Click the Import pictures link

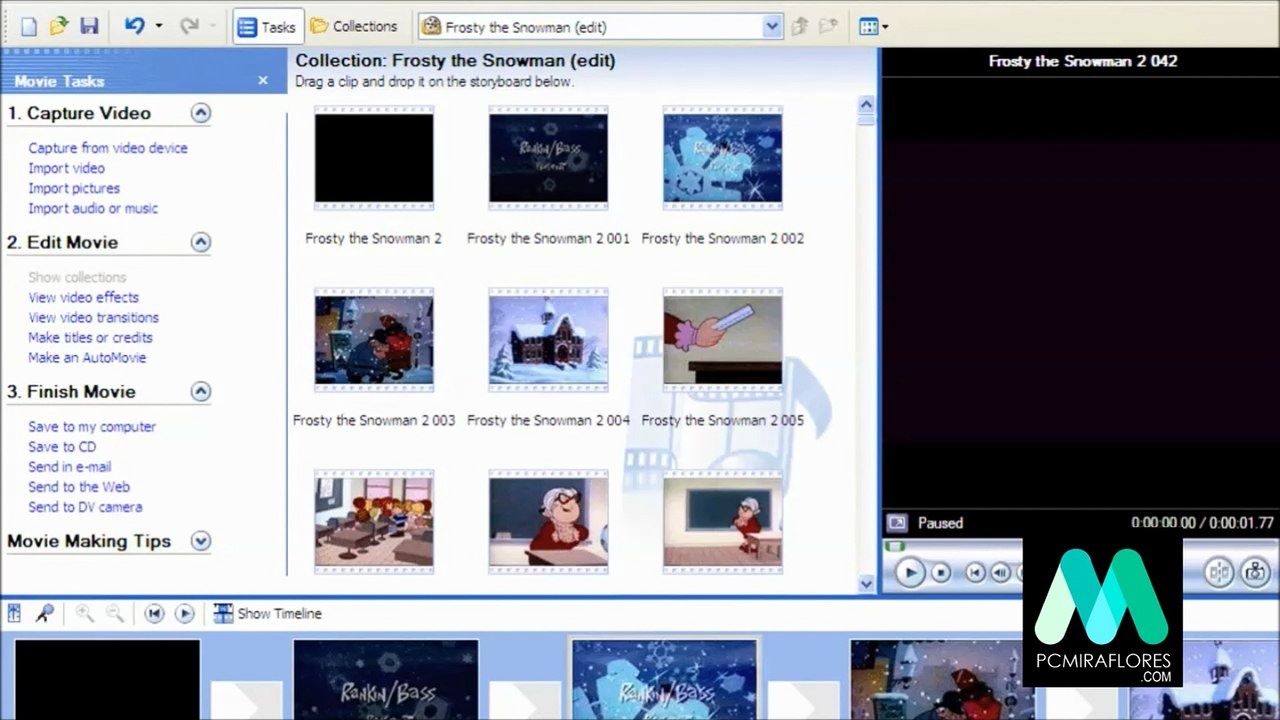pos(74,188)
